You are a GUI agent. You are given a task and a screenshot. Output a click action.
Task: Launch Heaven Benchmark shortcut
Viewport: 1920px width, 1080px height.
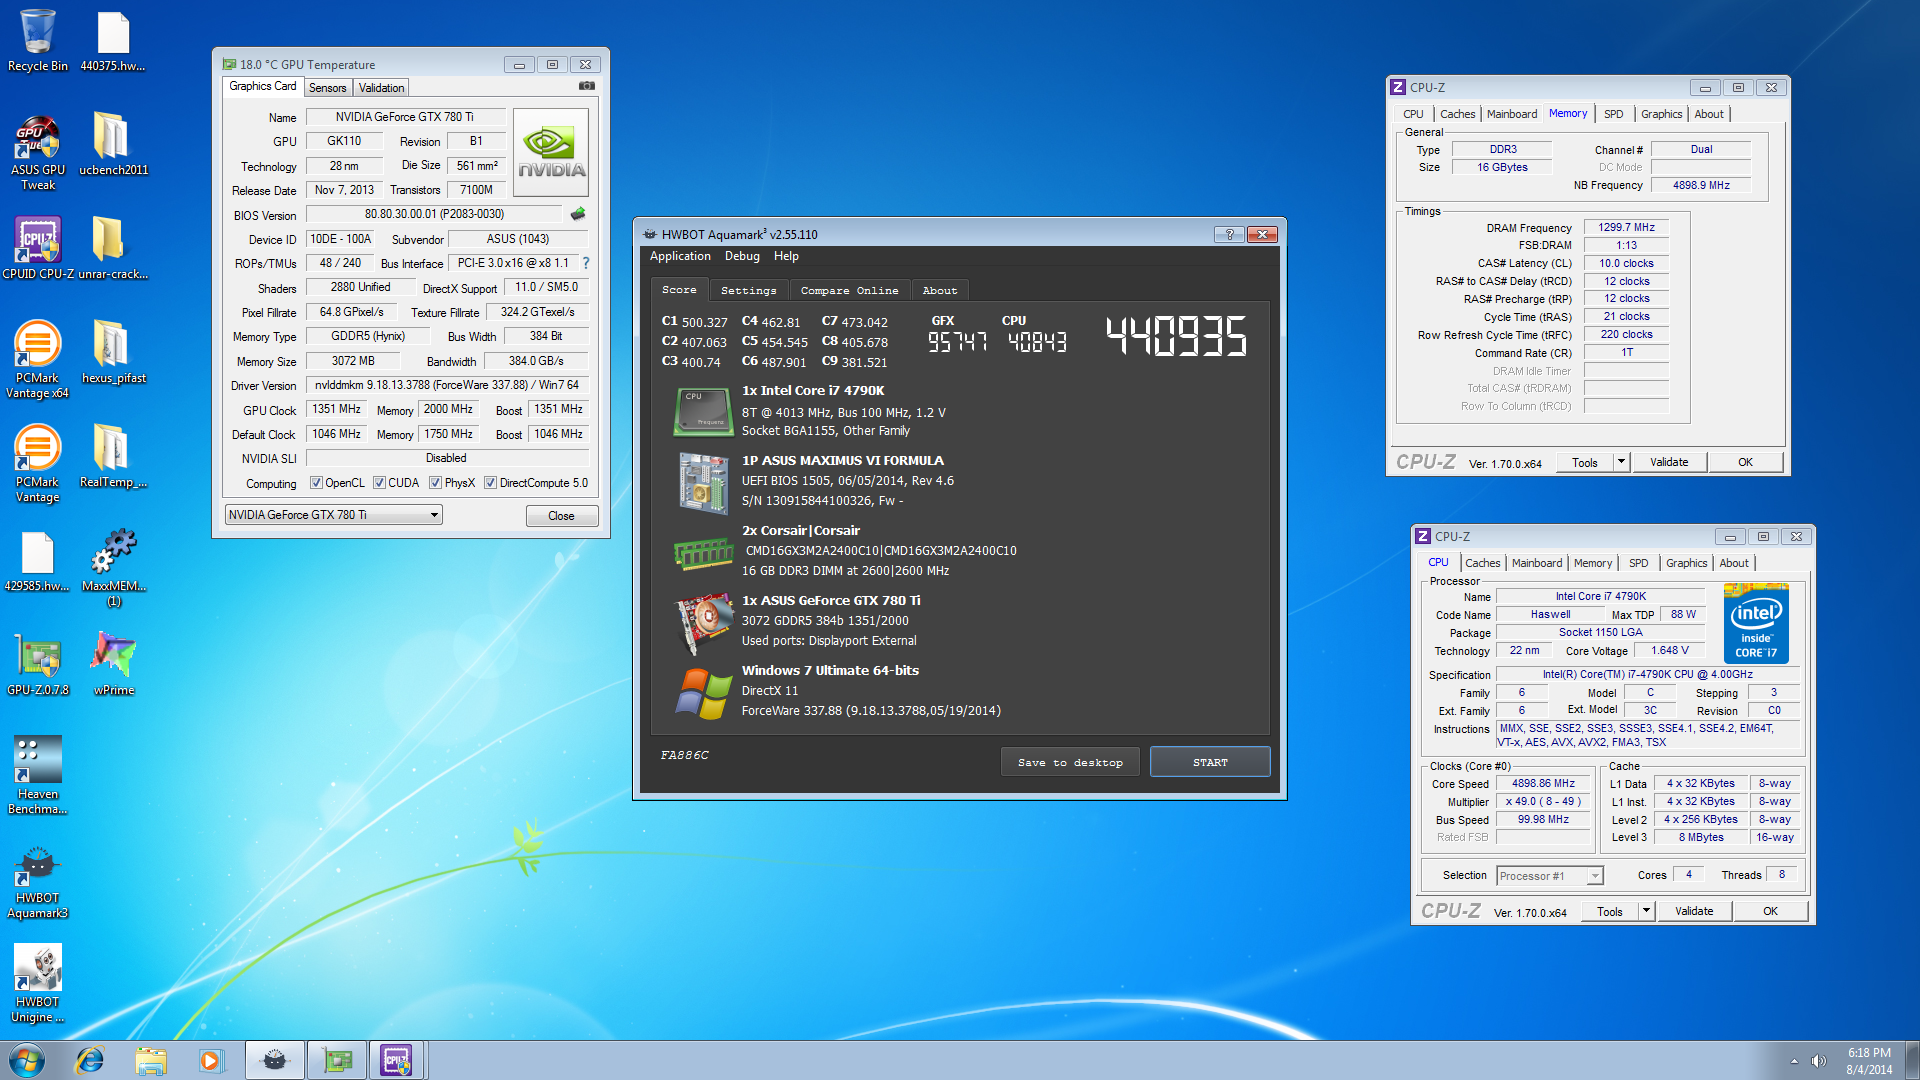point(38,776)
